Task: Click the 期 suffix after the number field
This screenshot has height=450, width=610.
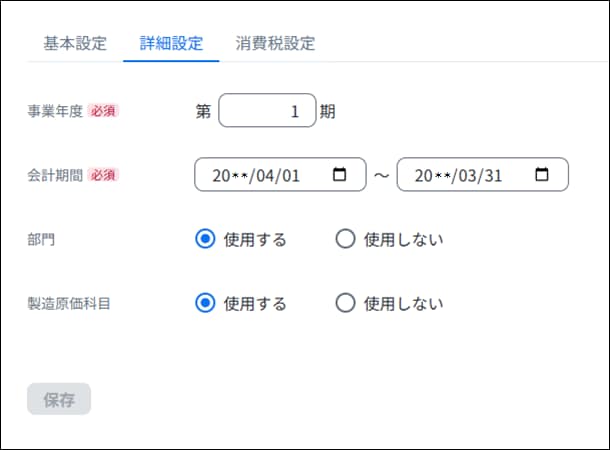Action: (327, 111)
